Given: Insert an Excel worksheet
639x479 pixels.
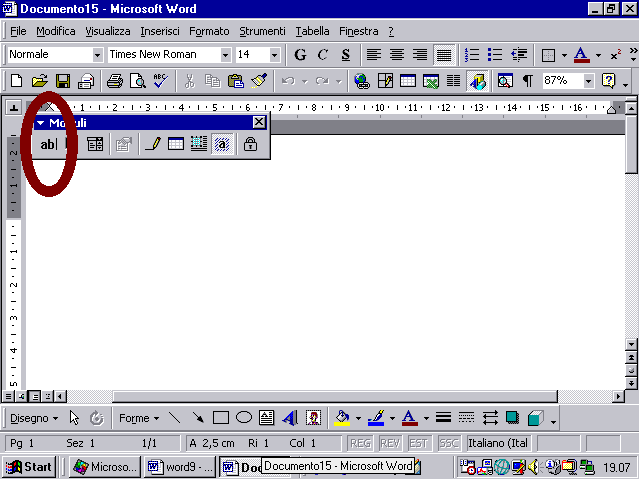Looking at the screenshot, I should click(431, 81).
